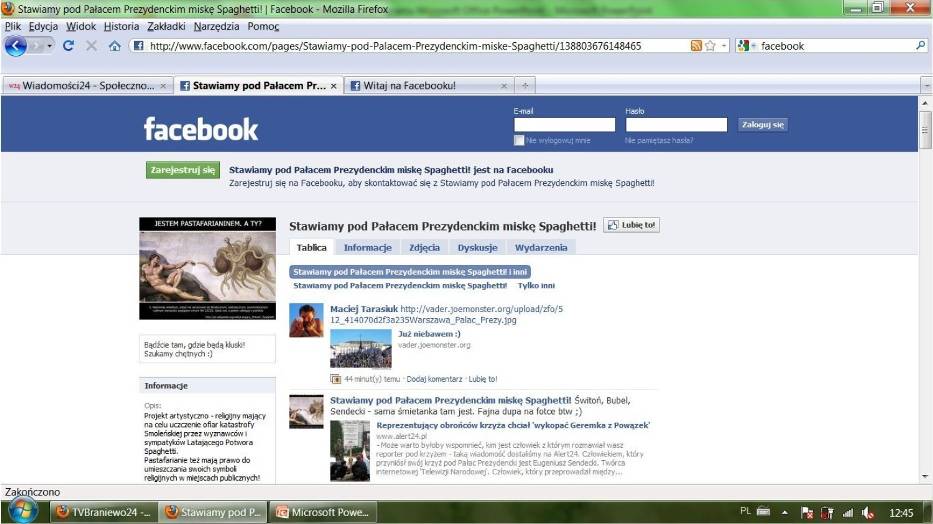
Task: Open the navigation history dropdown arrow
Action: point(50,46)
